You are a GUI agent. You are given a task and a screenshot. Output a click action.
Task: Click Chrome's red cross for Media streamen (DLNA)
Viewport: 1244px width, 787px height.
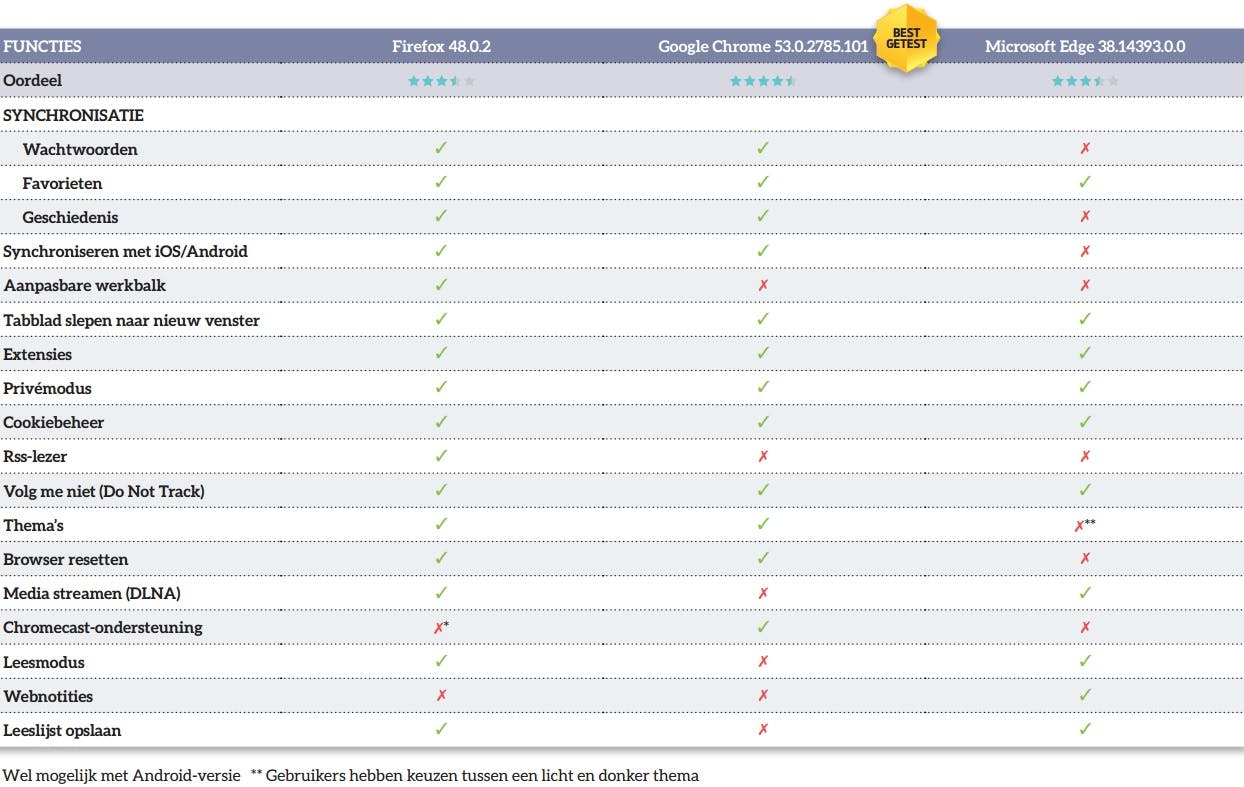click(763, 594)
